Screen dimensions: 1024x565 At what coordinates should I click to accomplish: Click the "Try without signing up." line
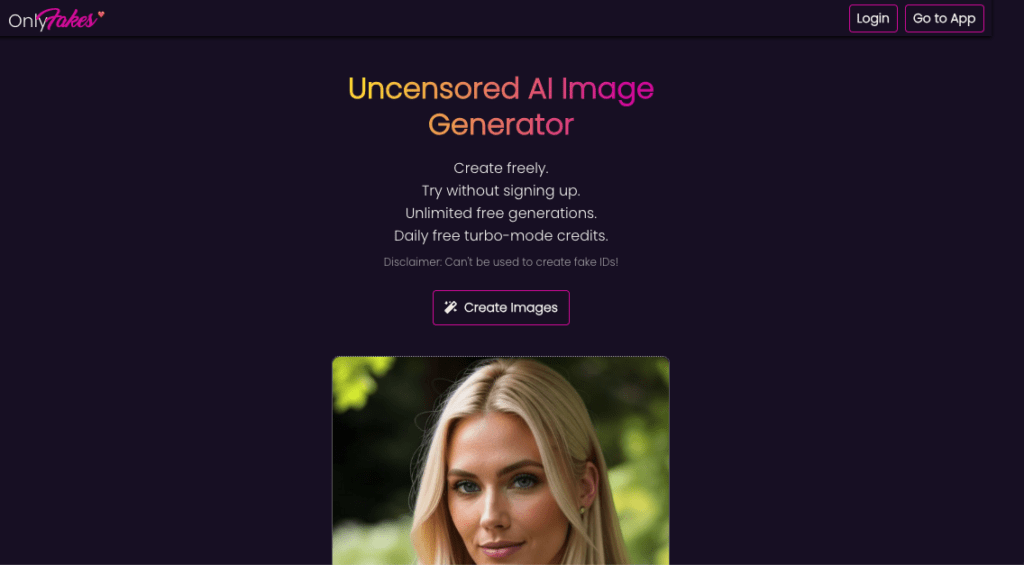pyautogui.click(x=501, y=191)
